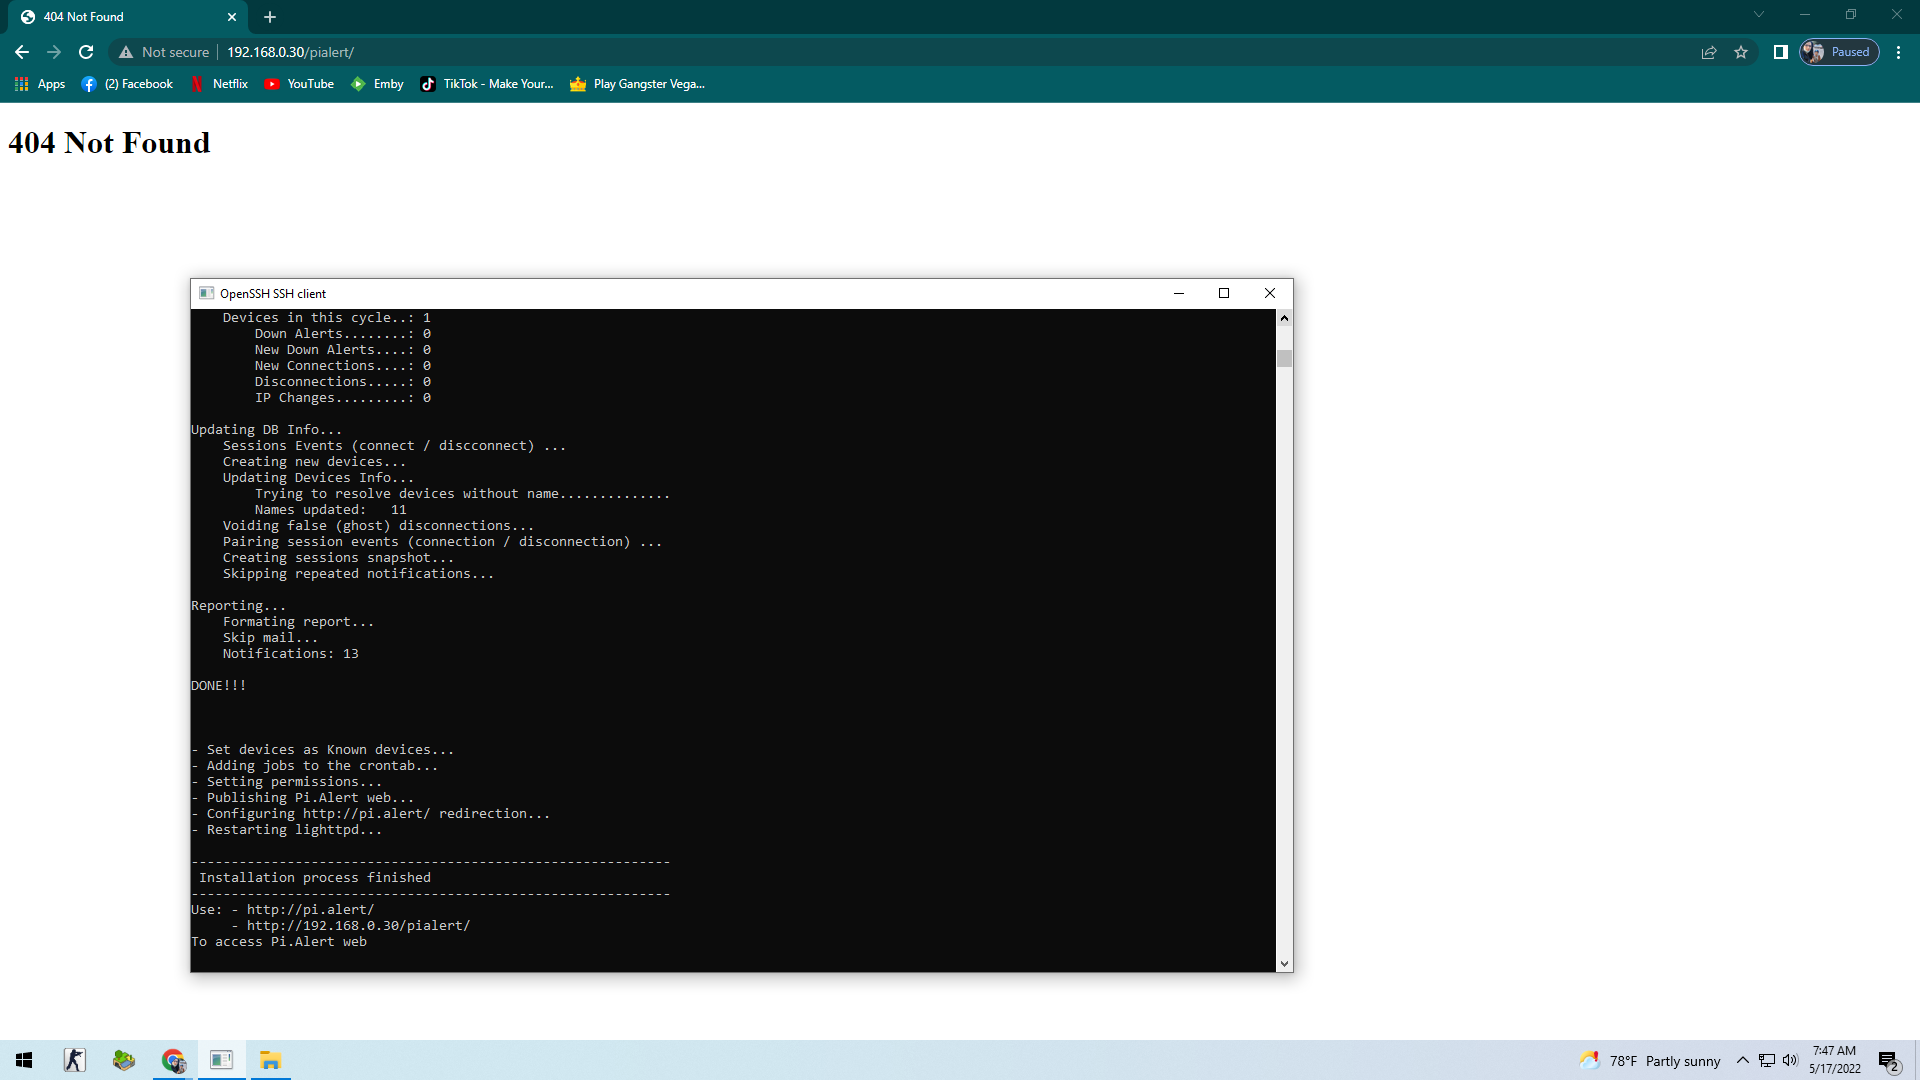This screenshot has width=1920, height=1080.
Task: Open the Windows Start menu
Action: [x=24, y=1060]
